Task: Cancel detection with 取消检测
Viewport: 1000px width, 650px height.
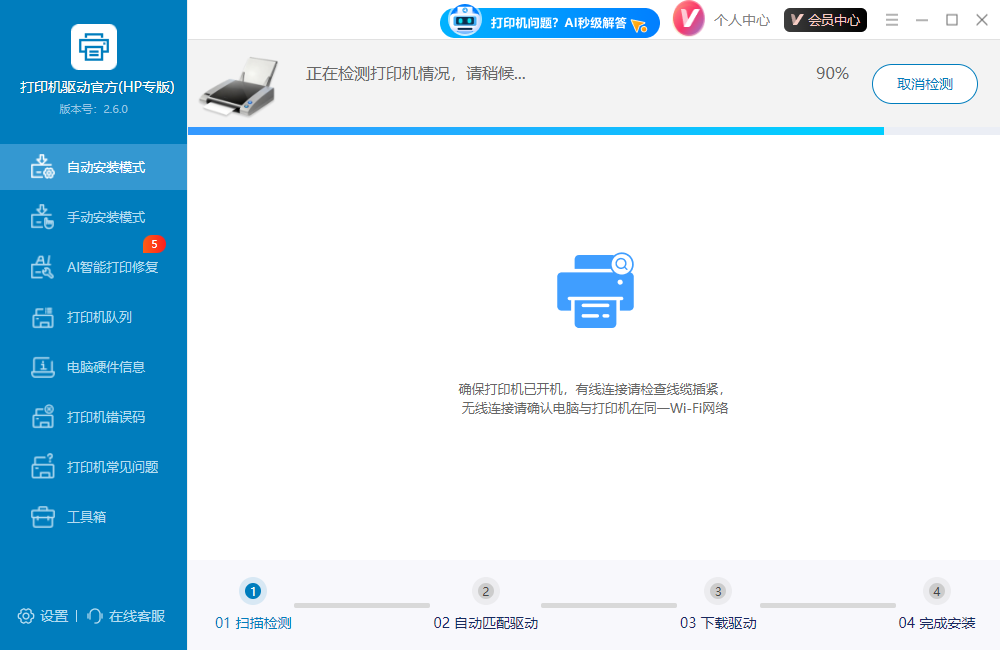Action: coord(924,84)
